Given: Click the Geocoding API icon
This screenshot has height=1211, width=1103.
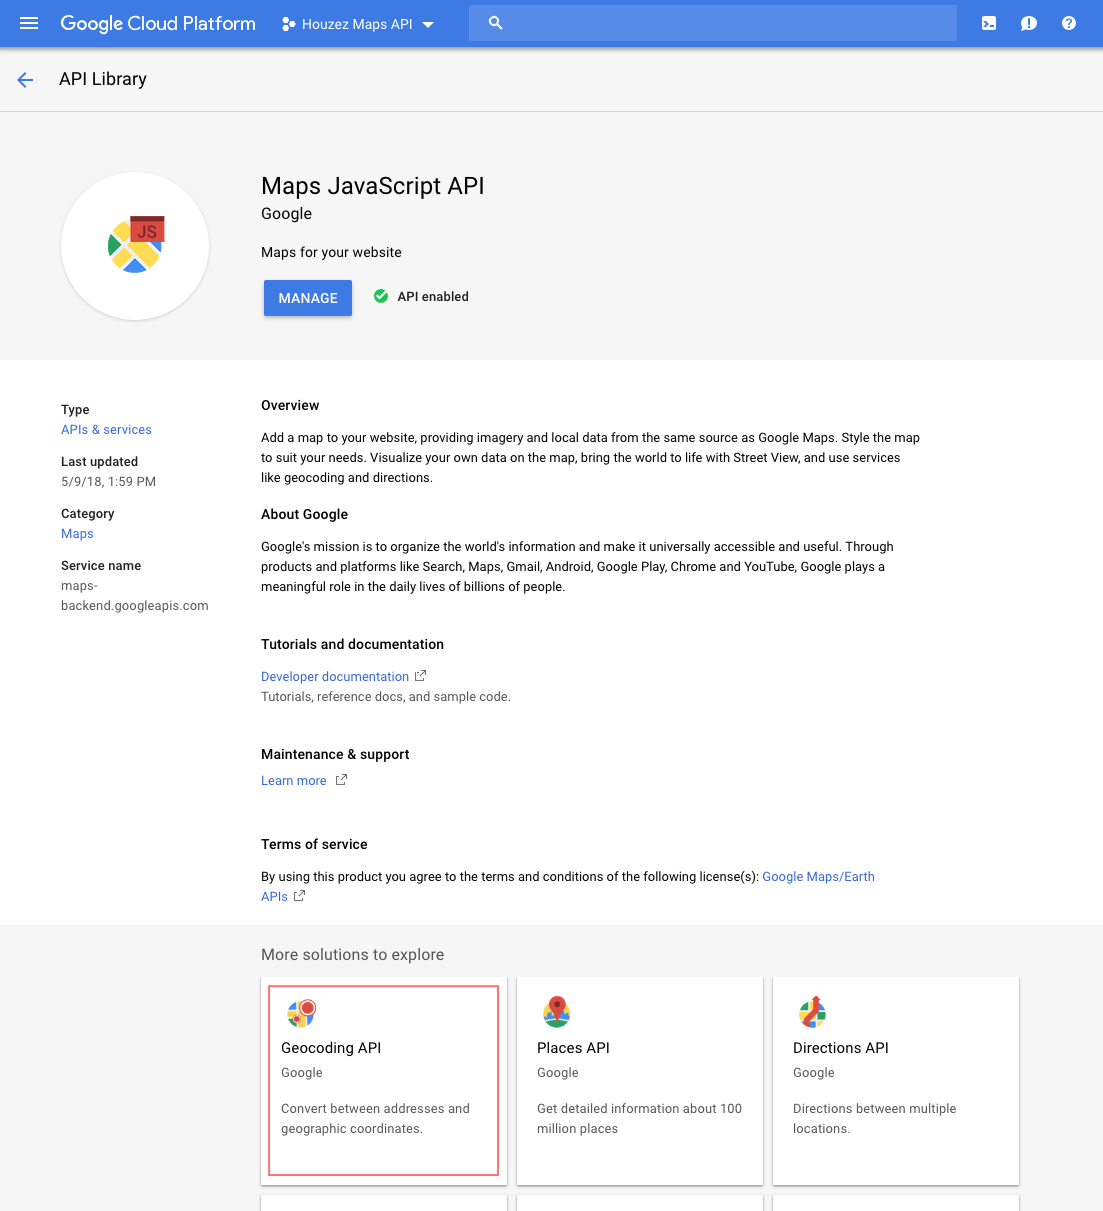Looking at the screenshot, I should coord(301,1013).
